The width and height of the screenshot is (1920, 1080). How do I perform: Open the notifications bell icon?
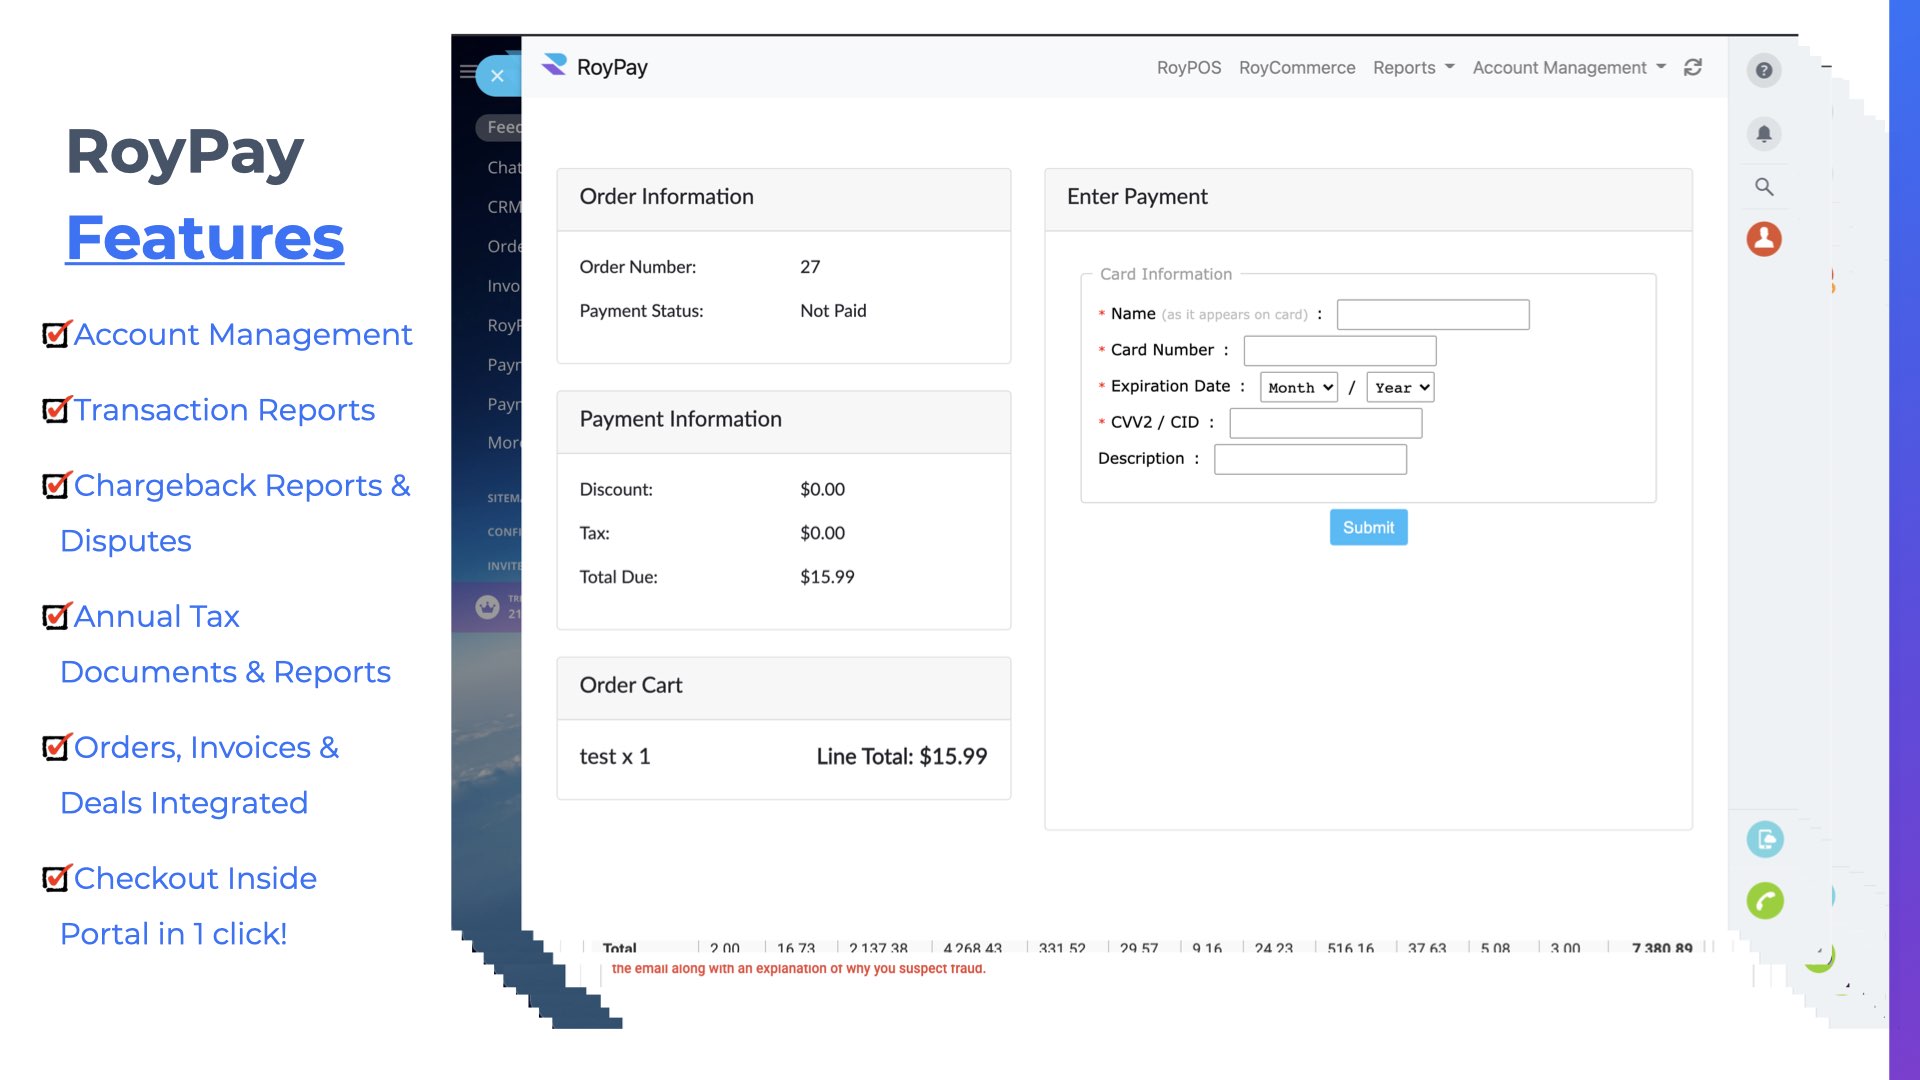pos(1764,133)
